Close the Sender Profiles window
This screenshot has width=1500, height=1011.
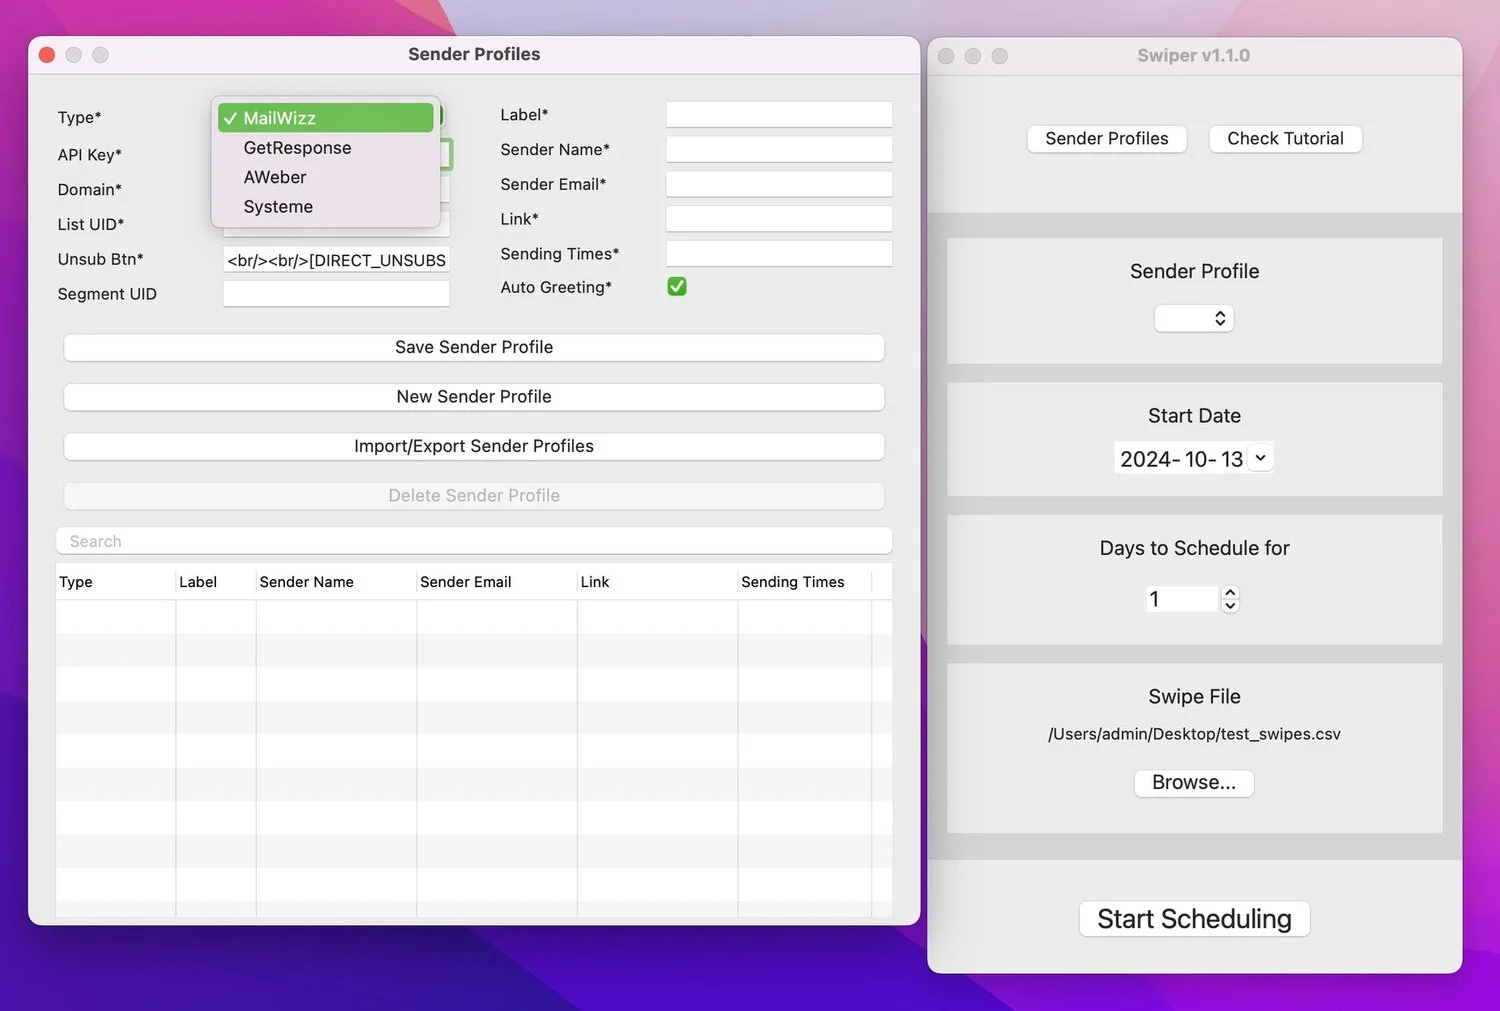tap(47, 55)
